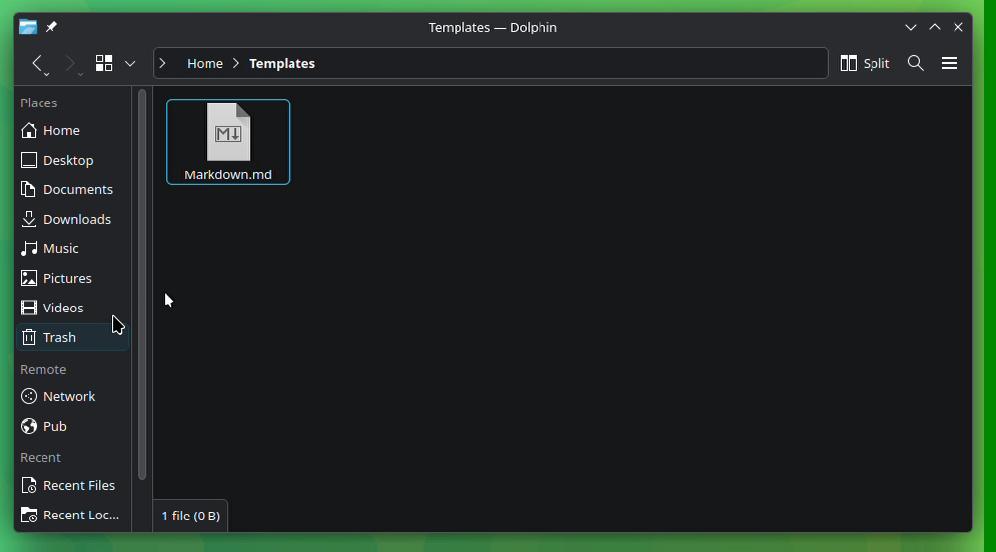Minimize the Dolphin window

[x=910, y=27]
